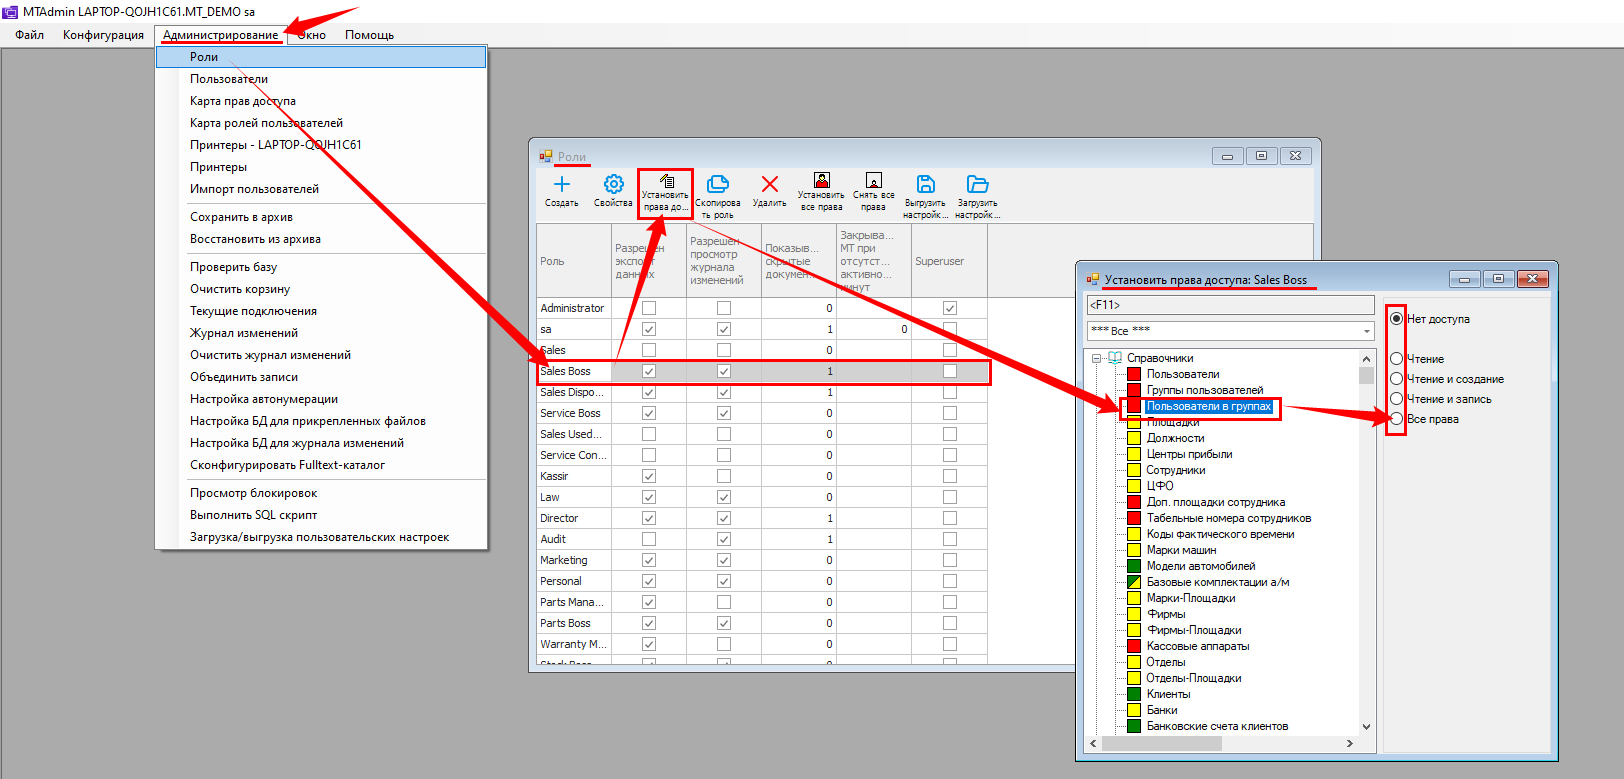Open the Конфигурация menu
Screen dimensions: 1624x779
coord(103,35)
